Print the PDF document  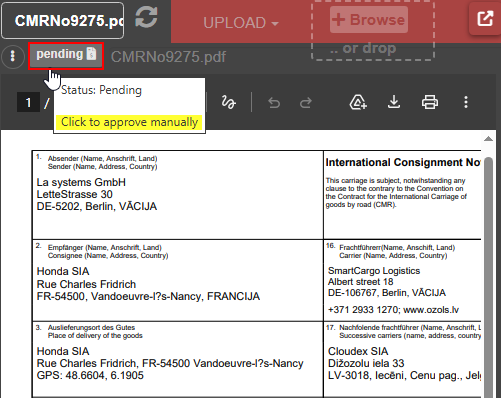pos(430,102)
